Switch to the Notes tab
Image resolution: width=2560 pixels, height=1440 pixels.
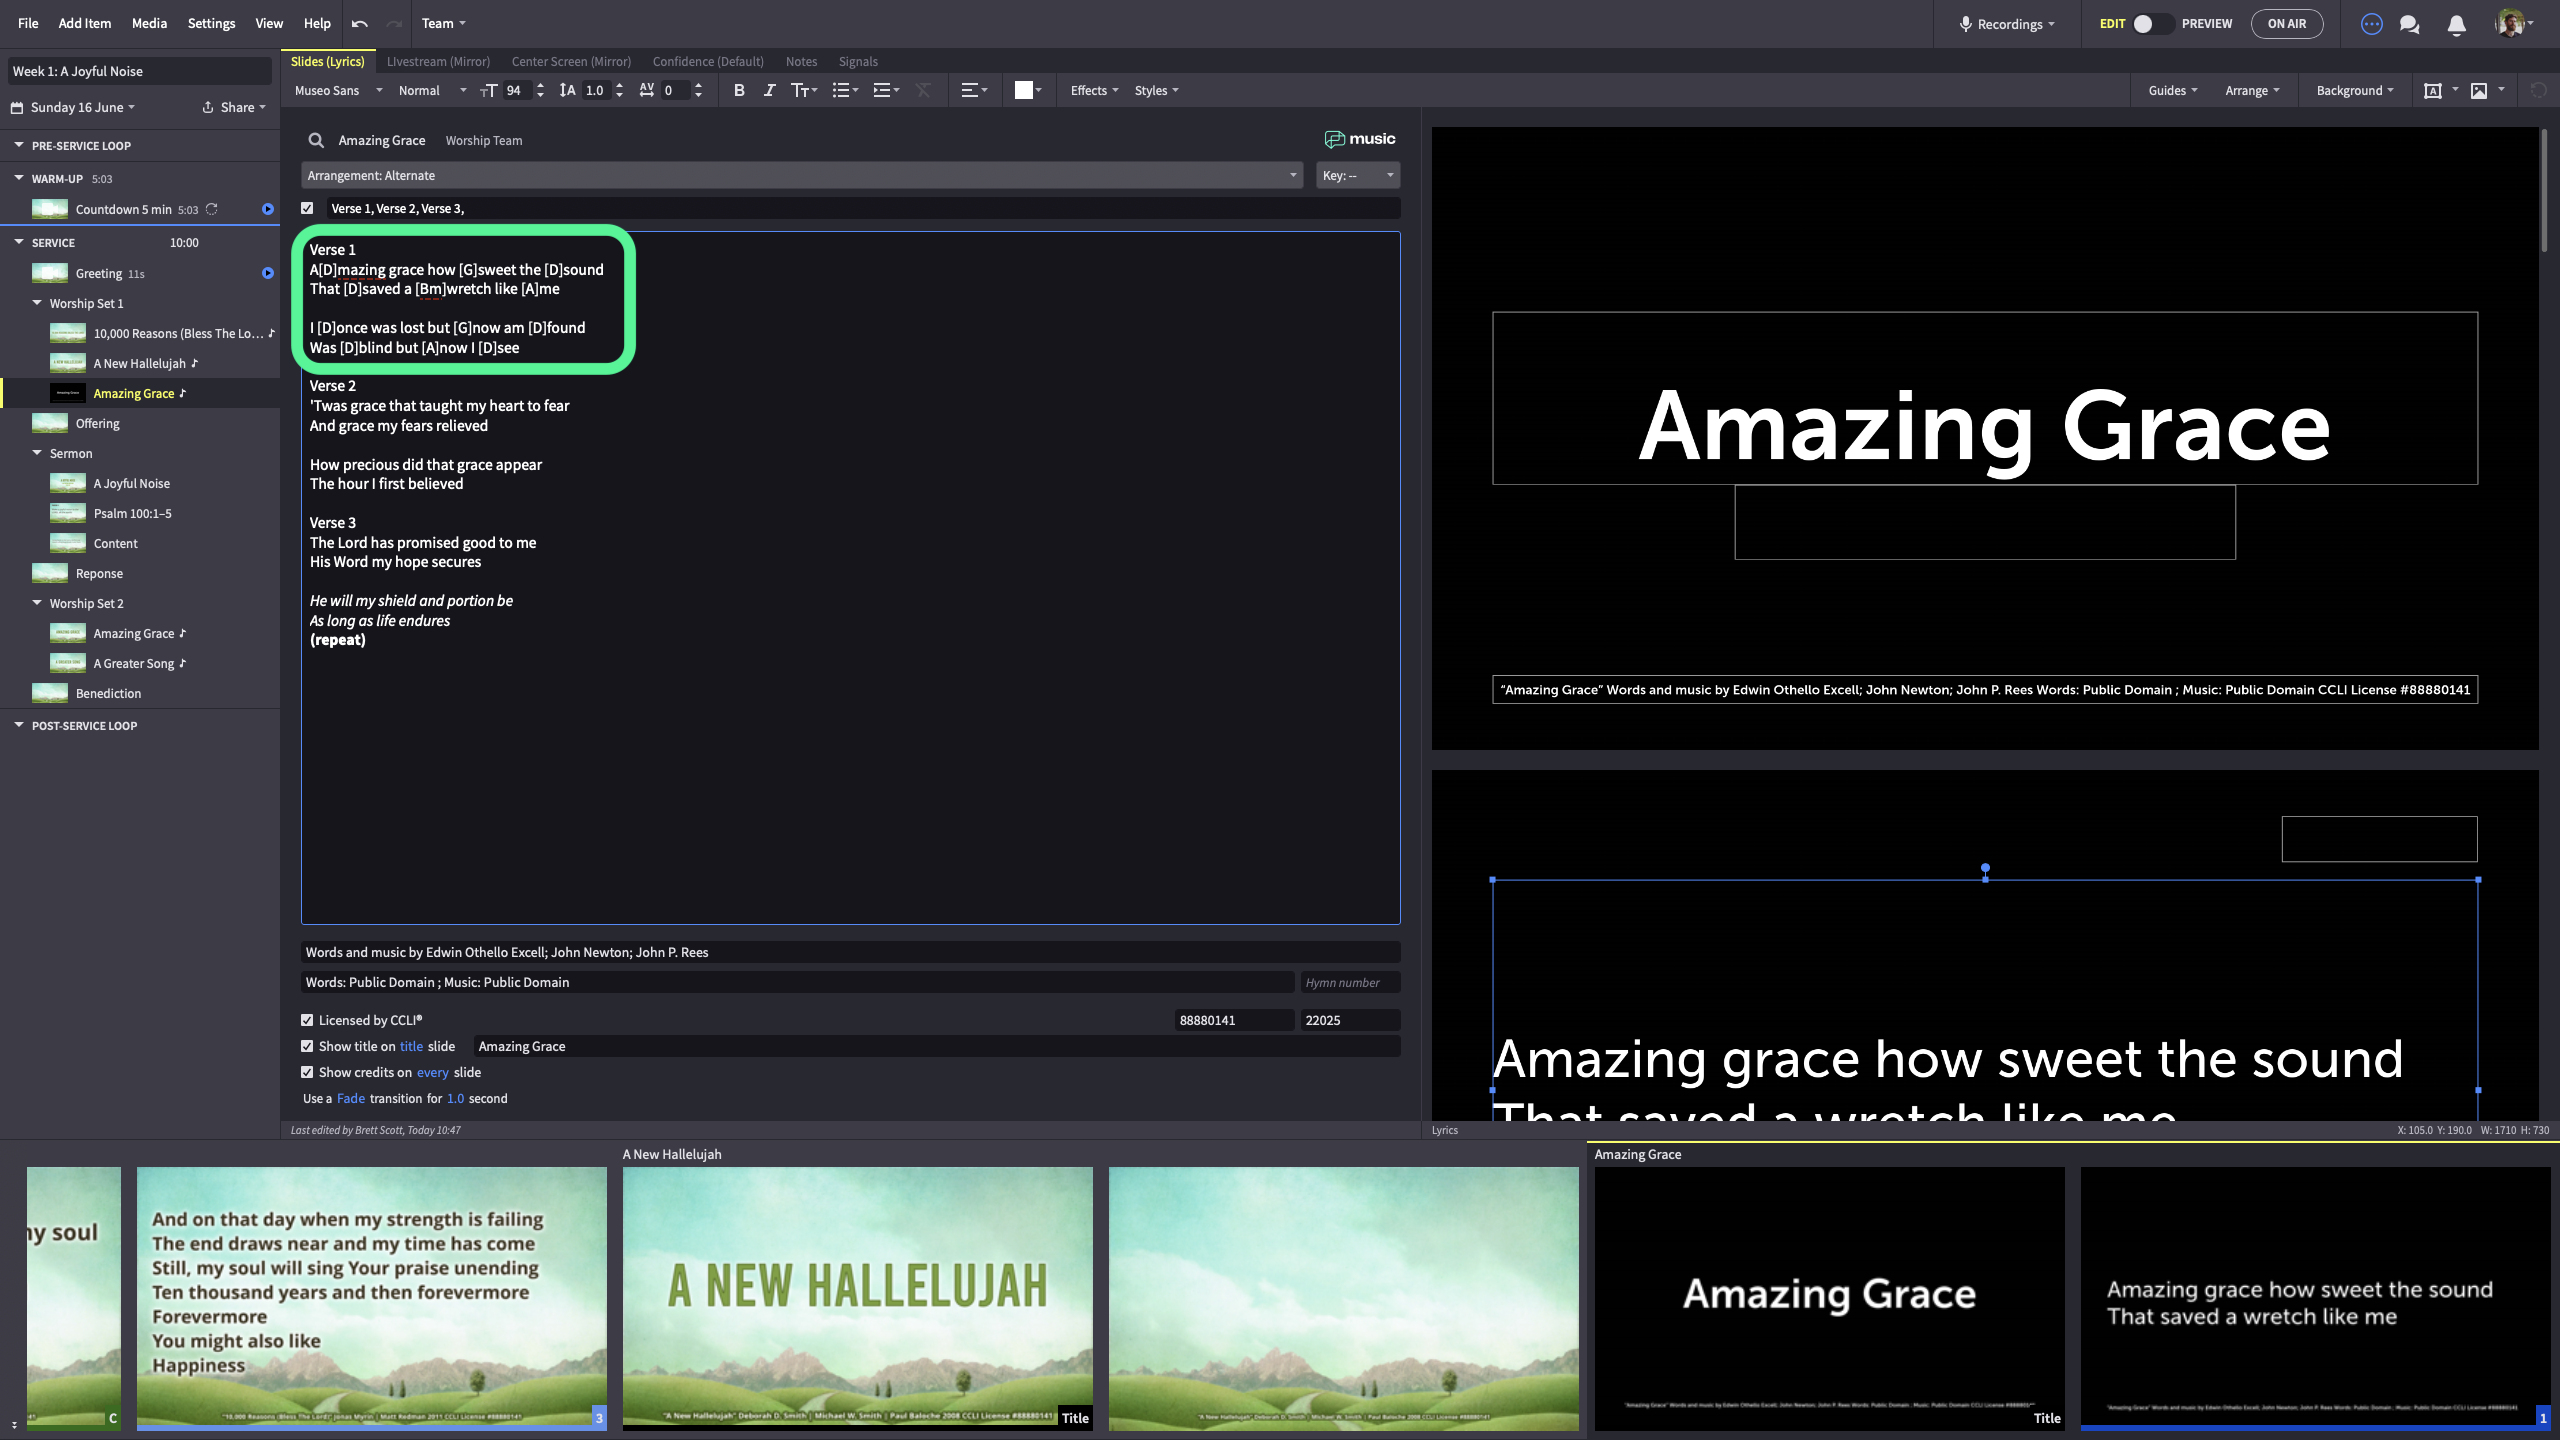click(x=801, y=62)
